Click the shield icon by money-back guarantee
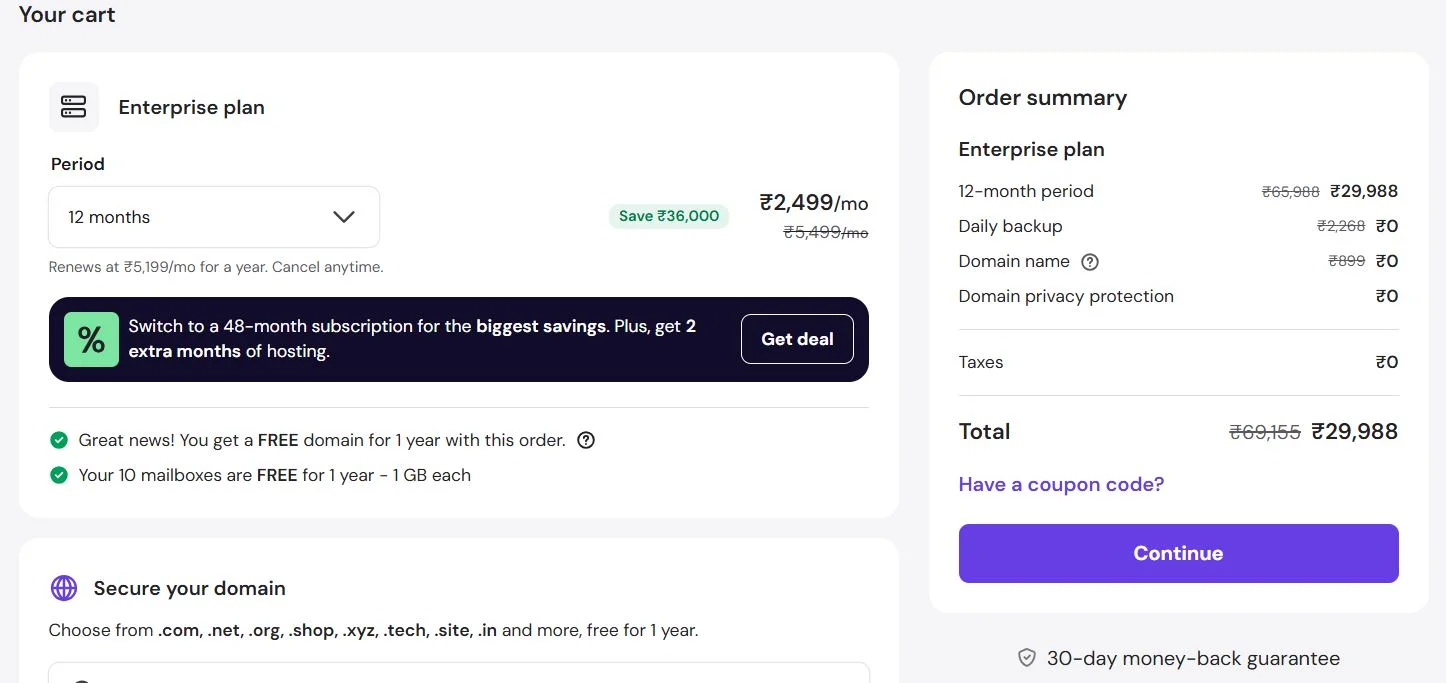 1026,658
